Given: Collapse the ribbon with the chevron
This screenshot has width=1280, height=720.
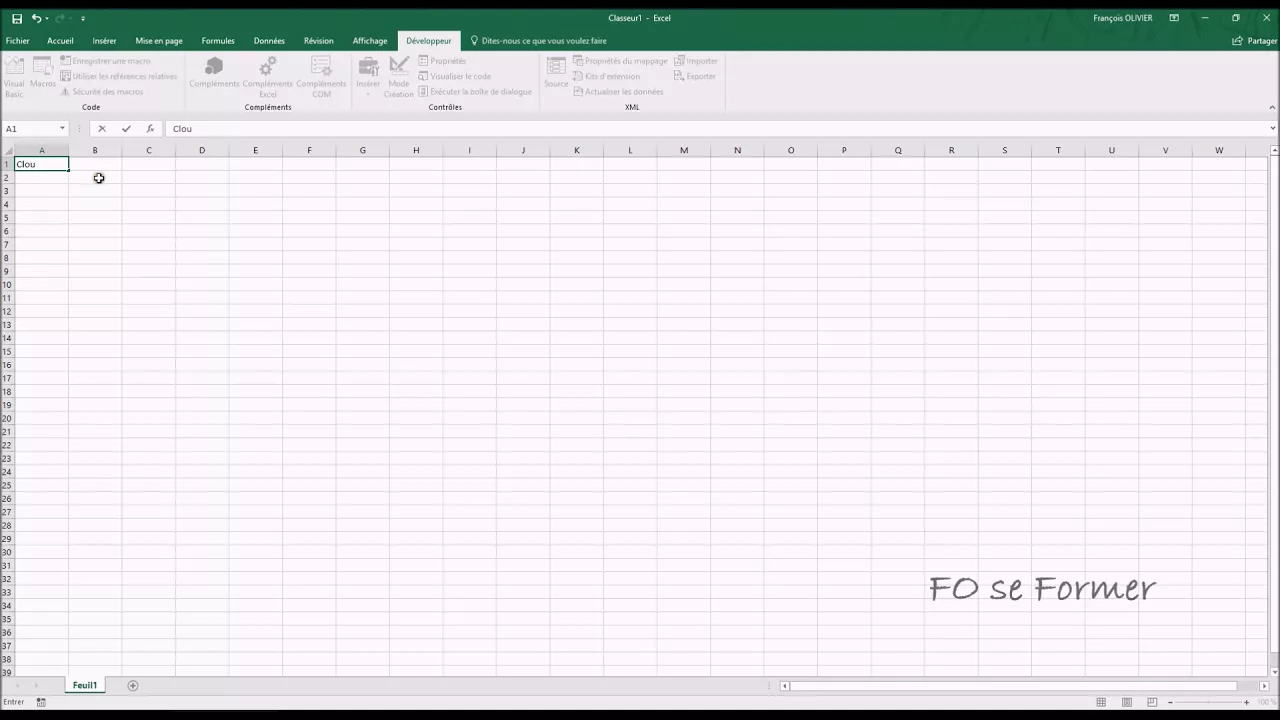Looking at the screenshot, I should pos(1272,107).
